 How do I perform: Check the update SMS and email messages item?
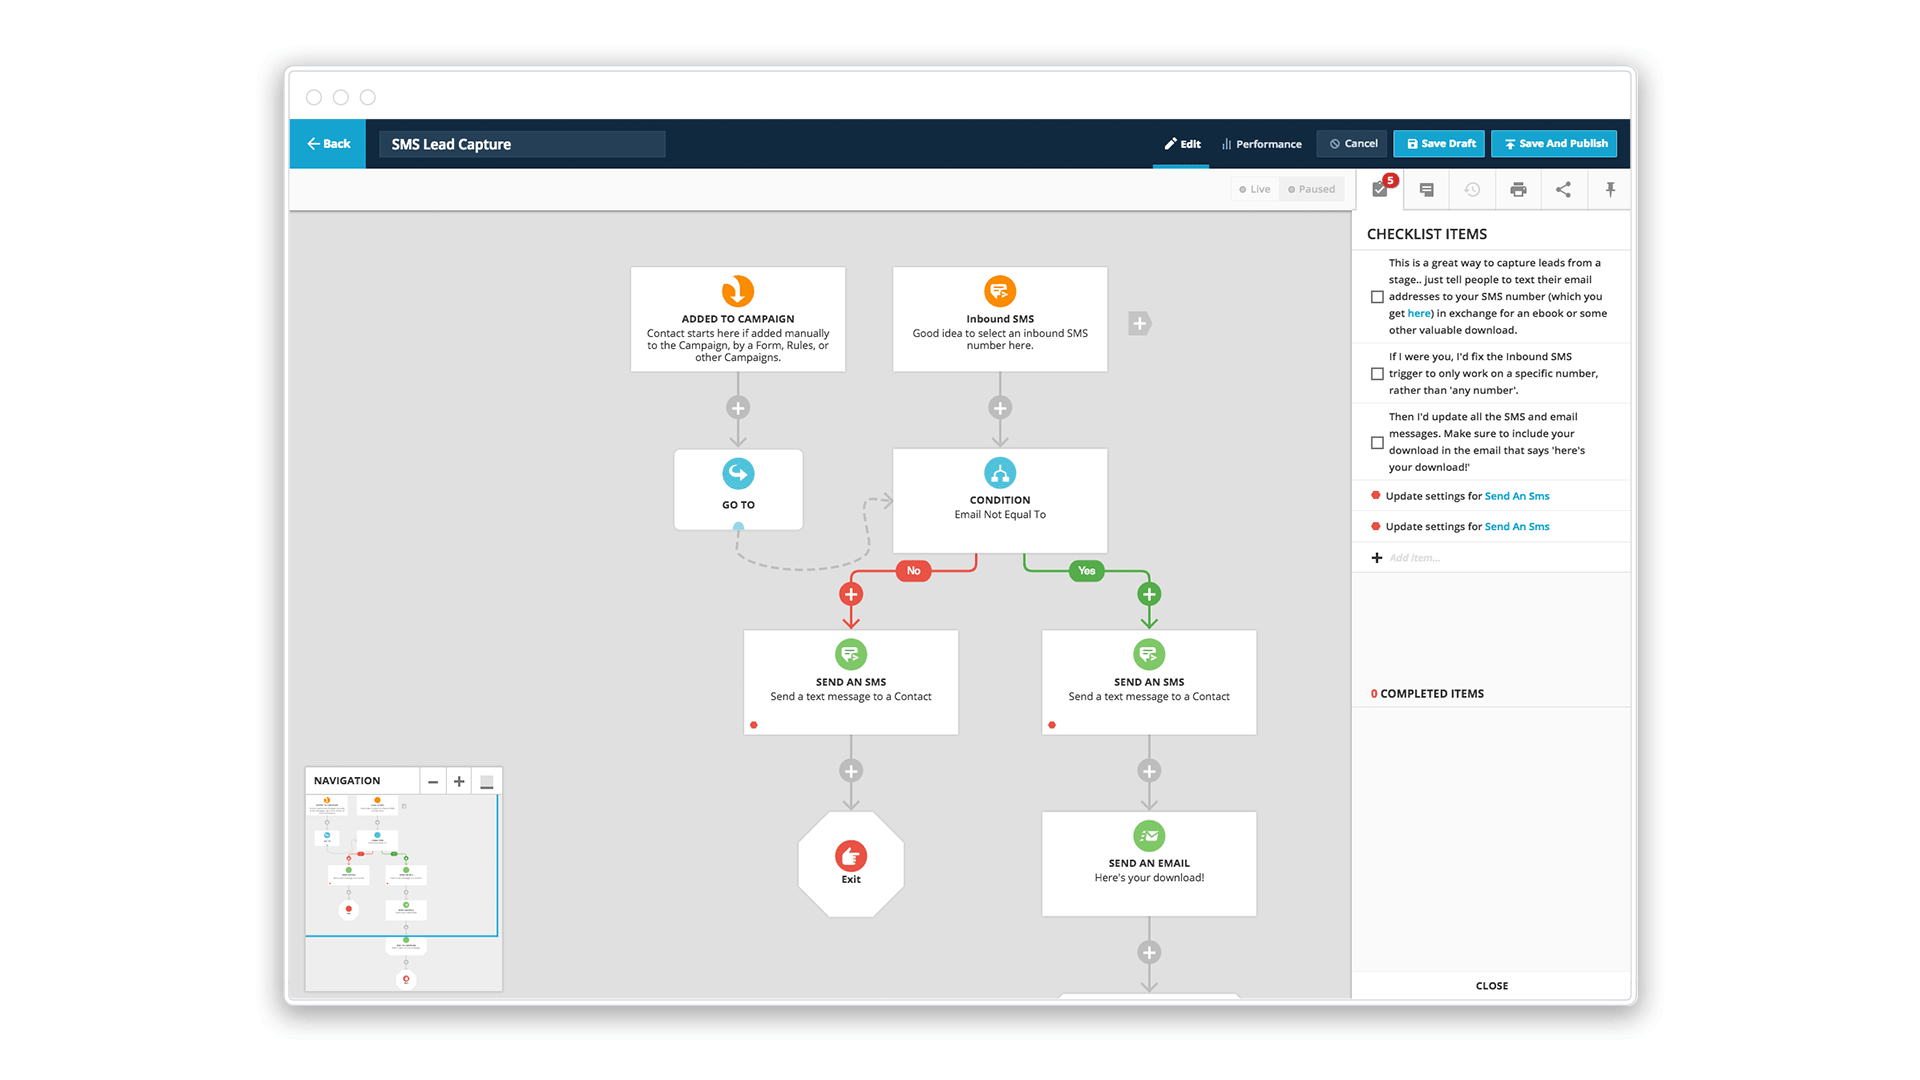pyautogui.click(x=1377, y=442)
